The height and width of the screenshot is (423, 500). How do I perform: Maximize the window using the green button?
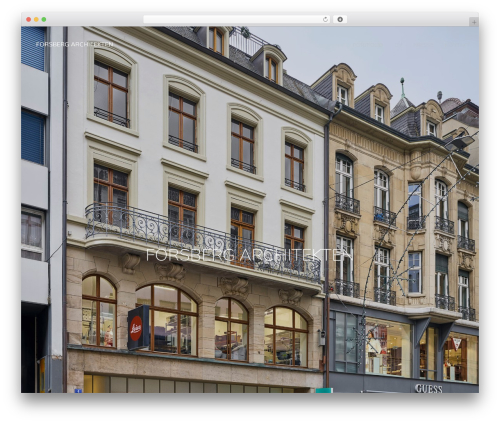44,19
